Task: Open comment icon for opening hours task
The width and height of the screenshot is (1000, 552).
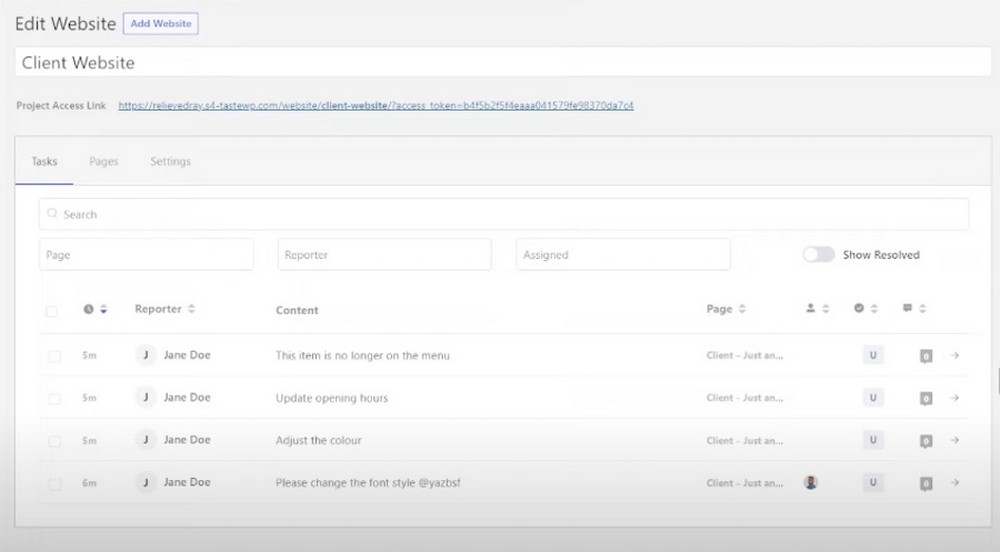Action: pos(926,398)
